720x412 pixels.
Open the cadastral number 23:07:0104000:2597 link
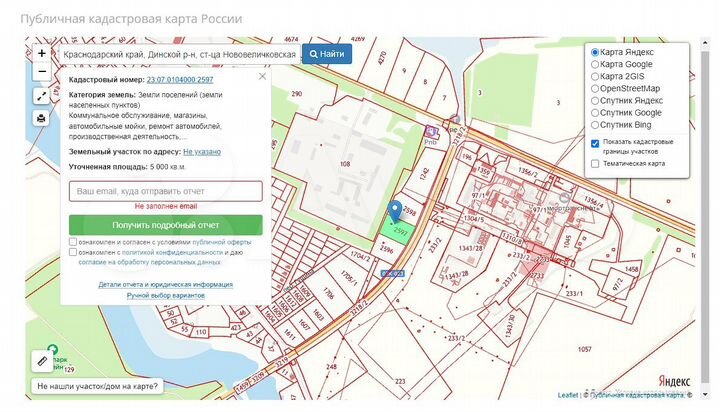click(x=179, y=78)
